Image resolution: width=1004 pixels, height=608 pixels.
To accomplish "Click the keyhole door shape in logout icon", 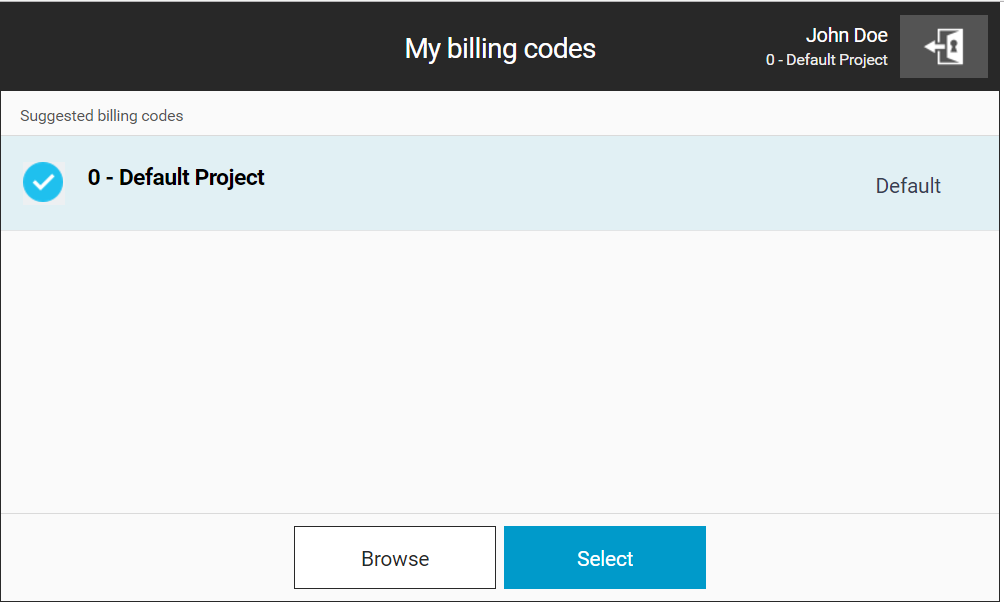I will tap(952, 47).
